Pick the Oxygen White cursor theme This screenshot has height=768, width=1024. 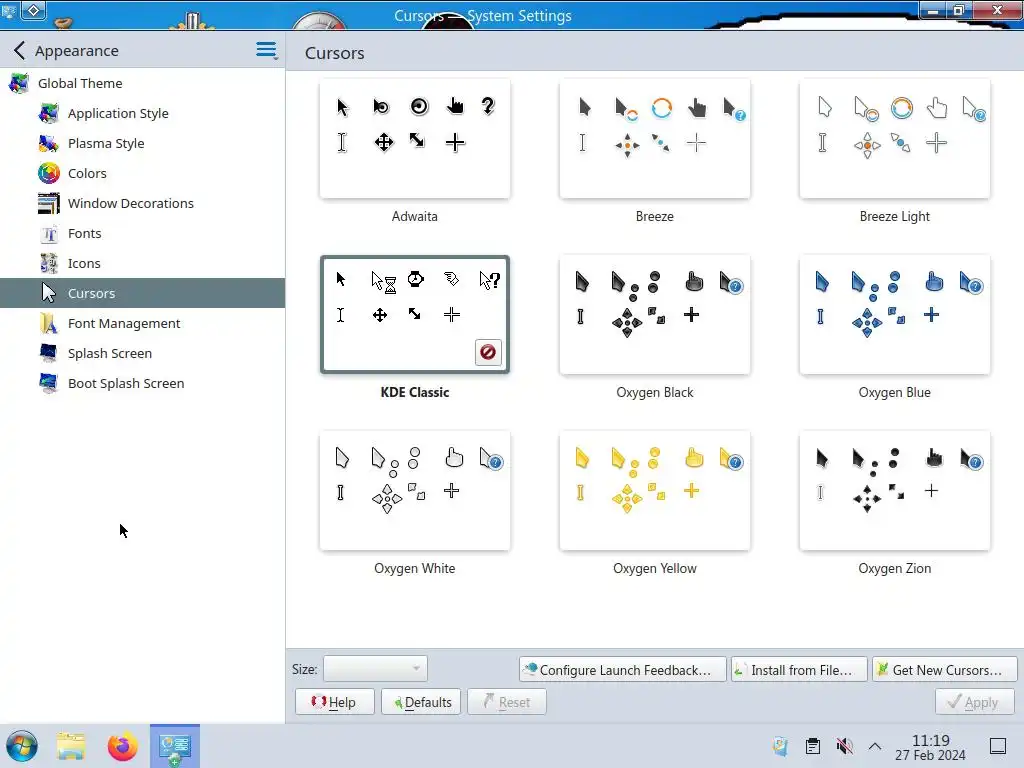(x=415, y=490)
